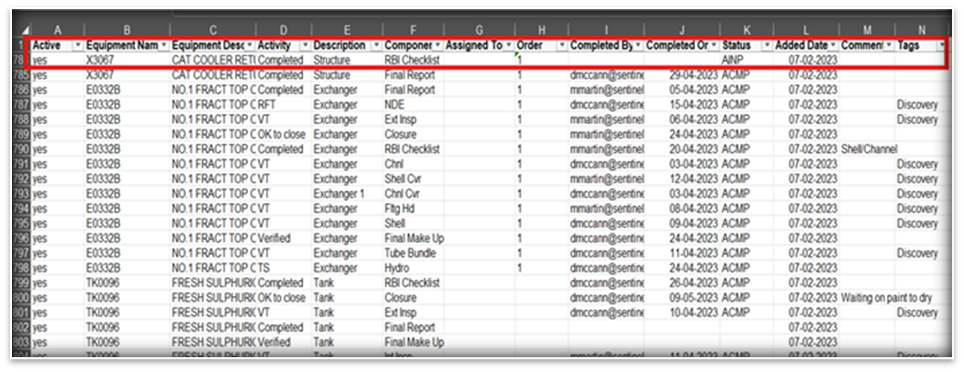Open the Added Date filter dropdown
The height and width of the screenshot is (372, 964).
tap(832, 46)
